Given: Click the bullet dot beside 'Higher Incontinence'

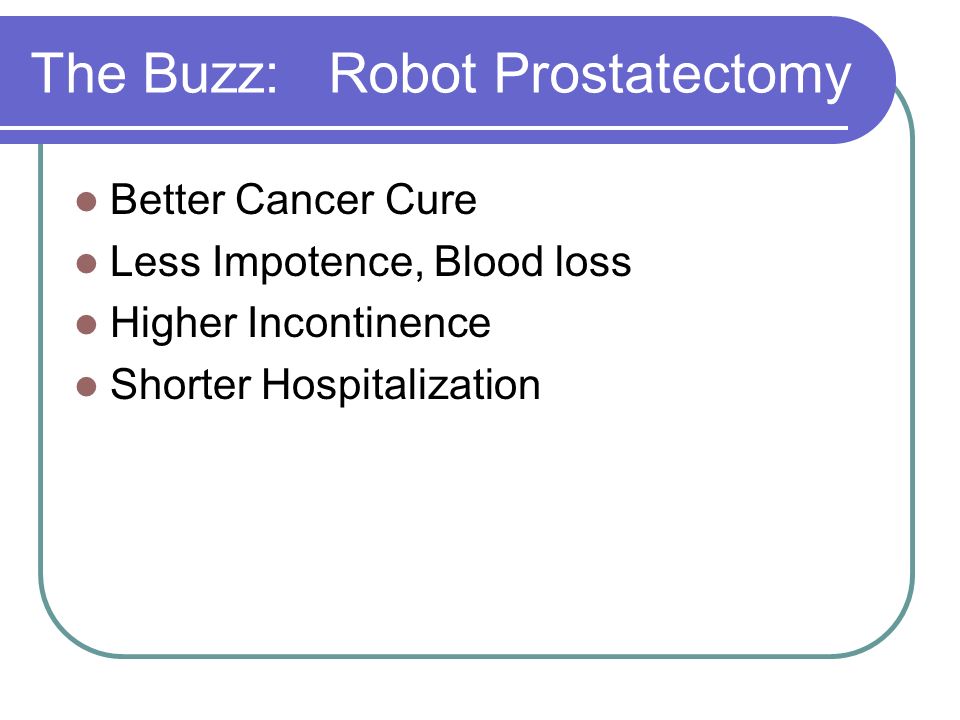Looking at the screenshot, I should click(x=87, y=325).
